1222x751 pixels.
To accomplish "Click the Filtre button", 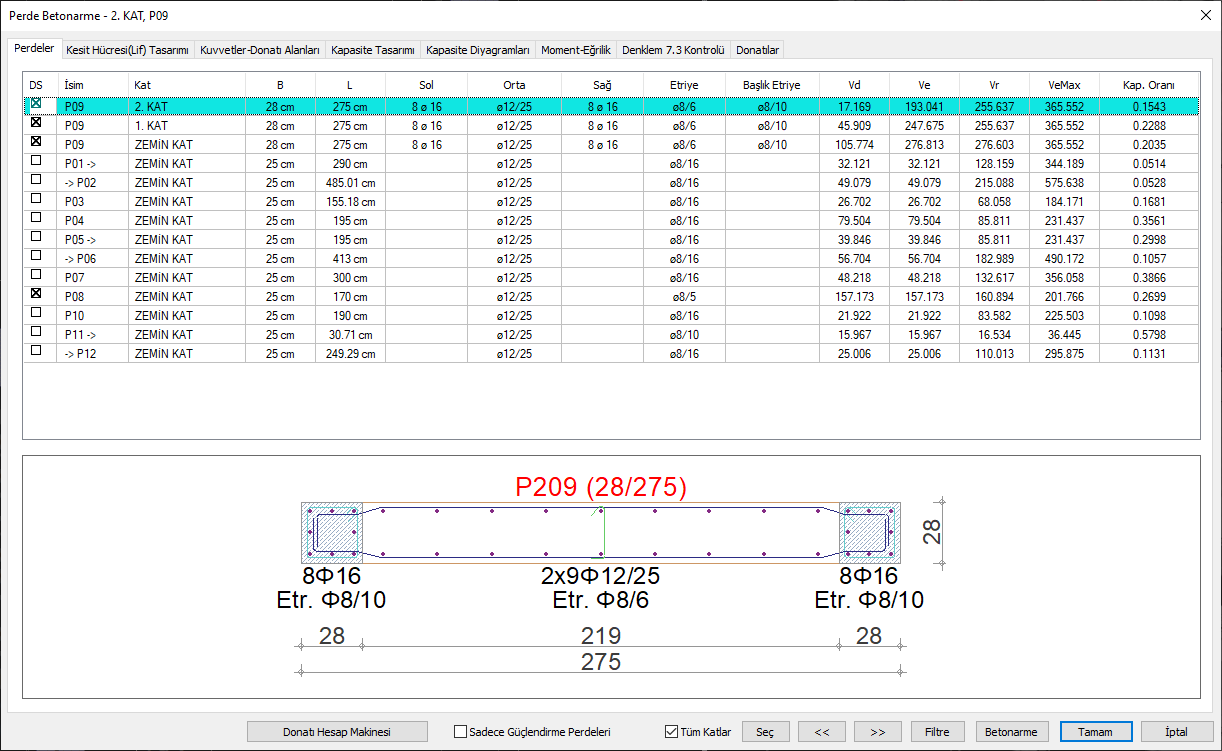I will point(937,732).
